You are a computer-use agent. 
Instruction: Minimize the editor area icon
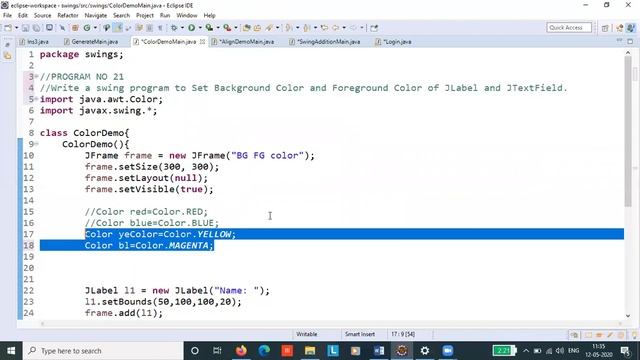coord(620,41)
